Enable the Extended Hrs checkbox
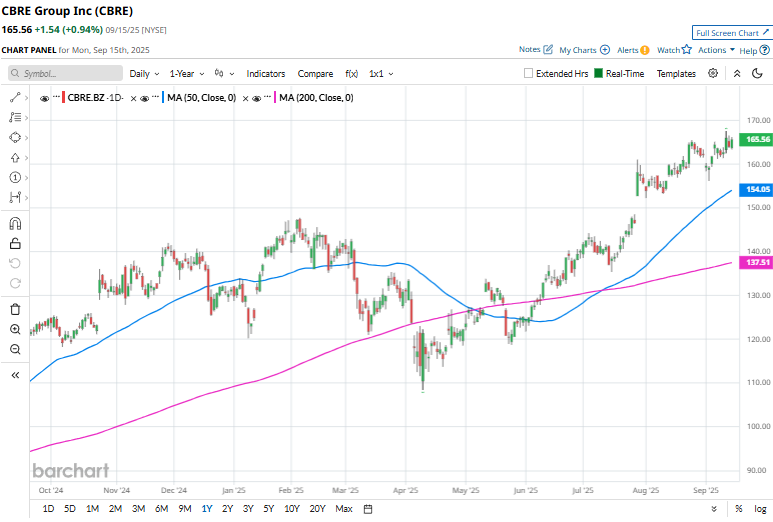The width and height of the screenshot is (773, 522). click(x=528, y=73)
